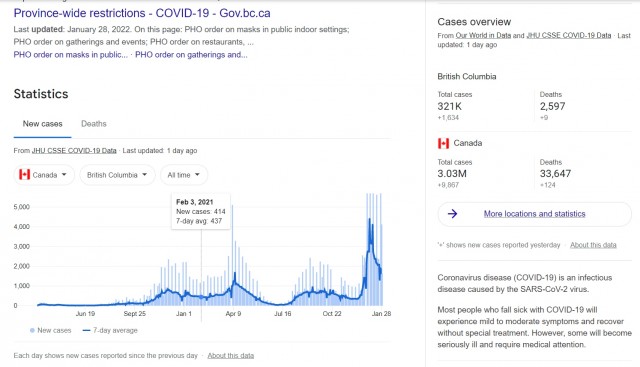Click the 'Sept 25' axis label
The width and height of the screenshot is (640, 367).
(x=135, y=314)
